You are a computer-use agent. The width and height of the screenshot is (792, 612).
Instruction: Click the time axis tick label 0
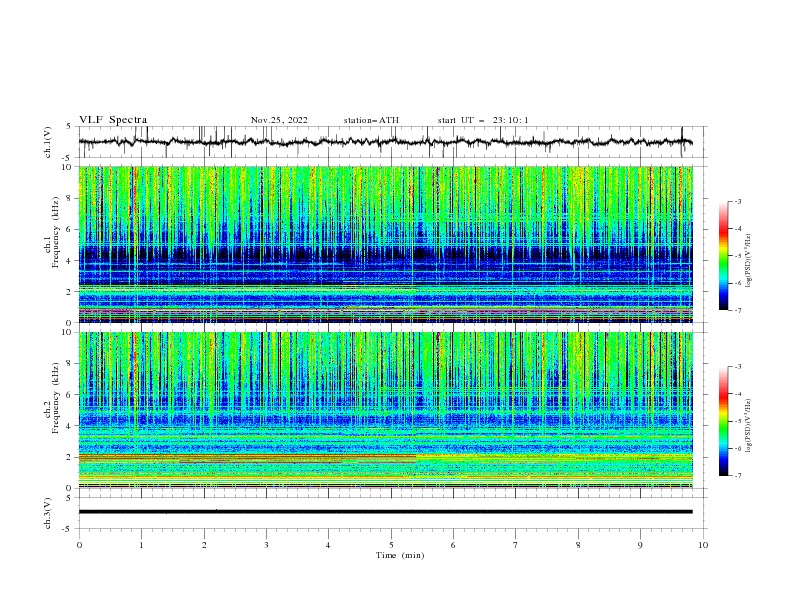click(79, 545)
